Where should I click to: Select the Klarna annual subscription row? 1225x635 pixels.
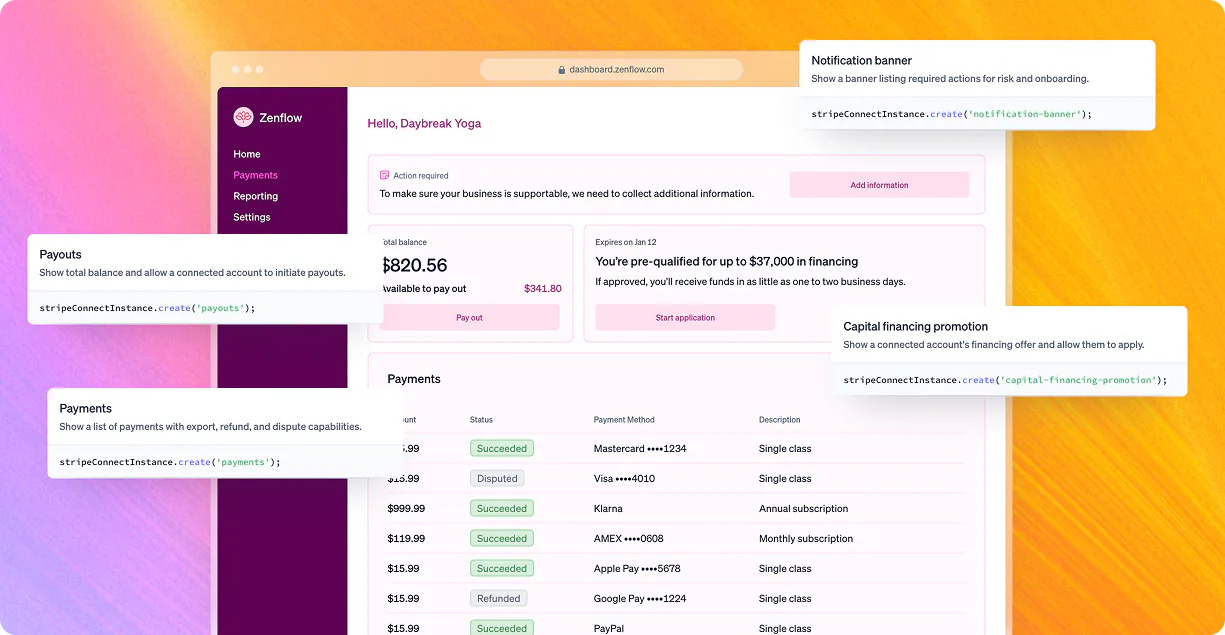(676, 508)
